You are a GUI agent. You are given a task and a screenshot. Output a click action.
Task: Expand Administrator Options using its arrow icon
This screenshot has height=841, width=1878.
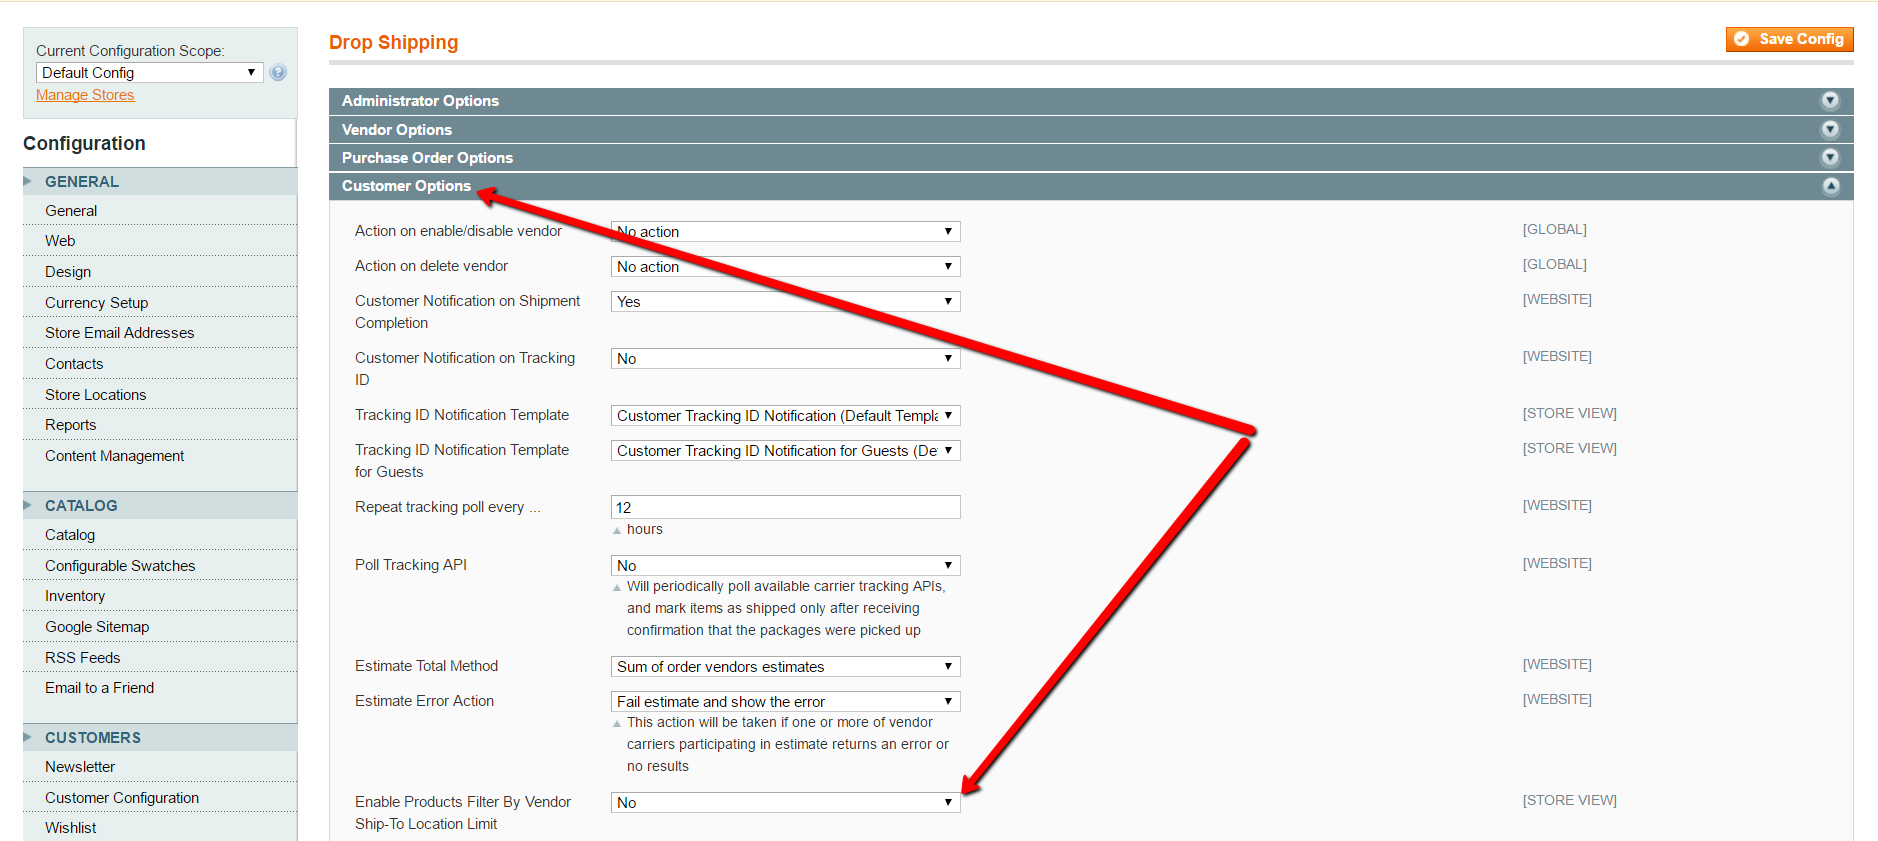pyautogui.click(x=1830, y=100)
